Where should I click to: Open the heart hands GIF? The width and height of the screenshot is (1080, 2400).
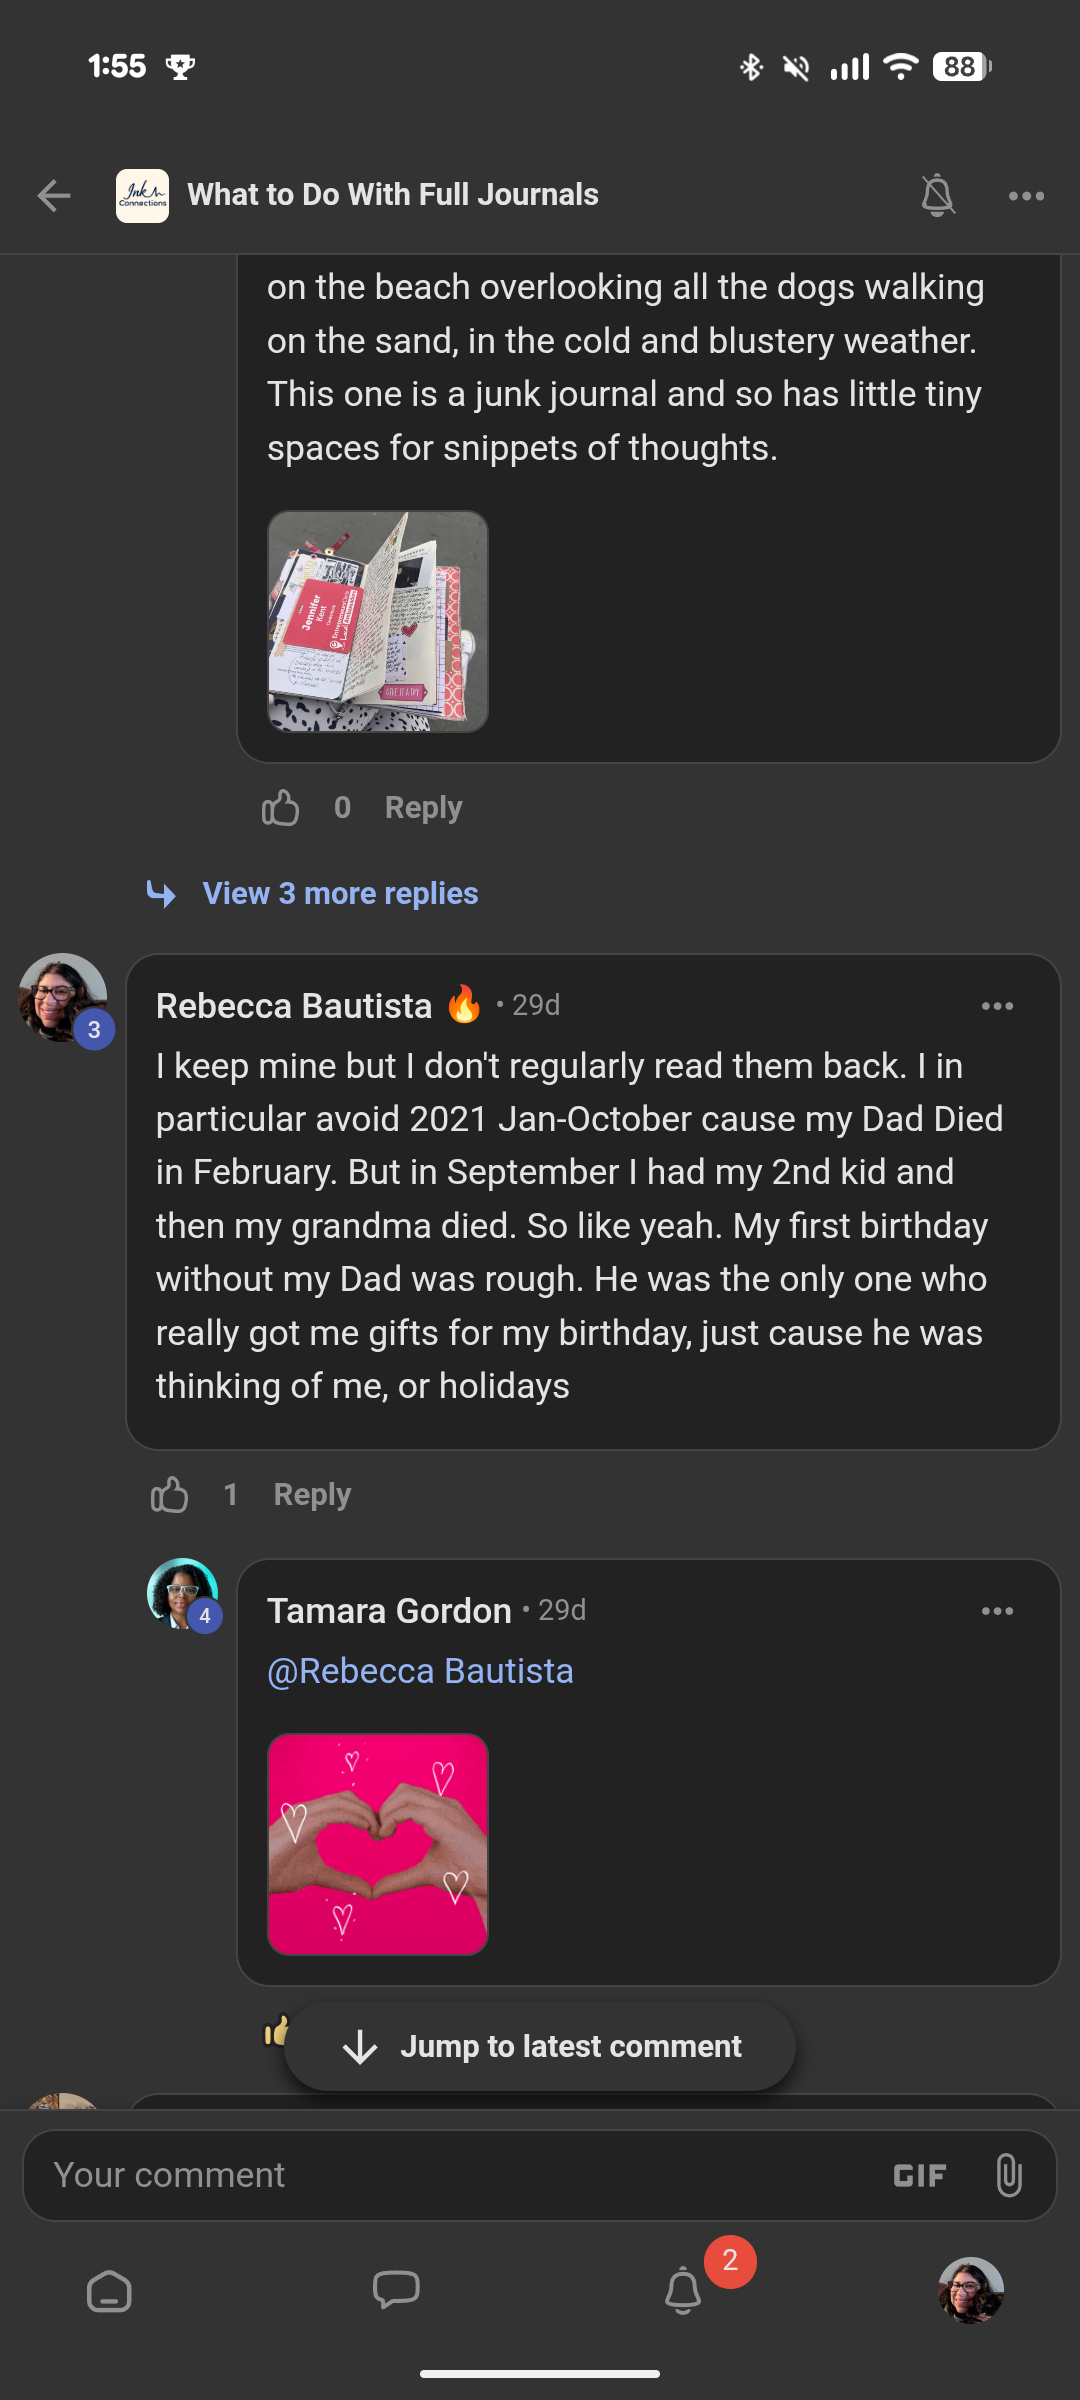378,1844
